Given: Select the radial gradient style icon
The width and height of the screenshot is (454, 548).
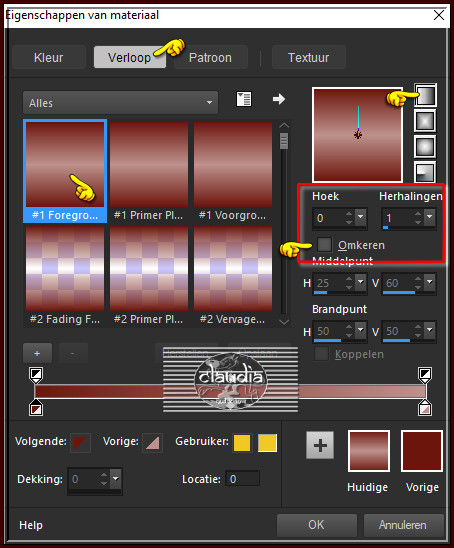Looking at the screenshot, I should 425,172.
